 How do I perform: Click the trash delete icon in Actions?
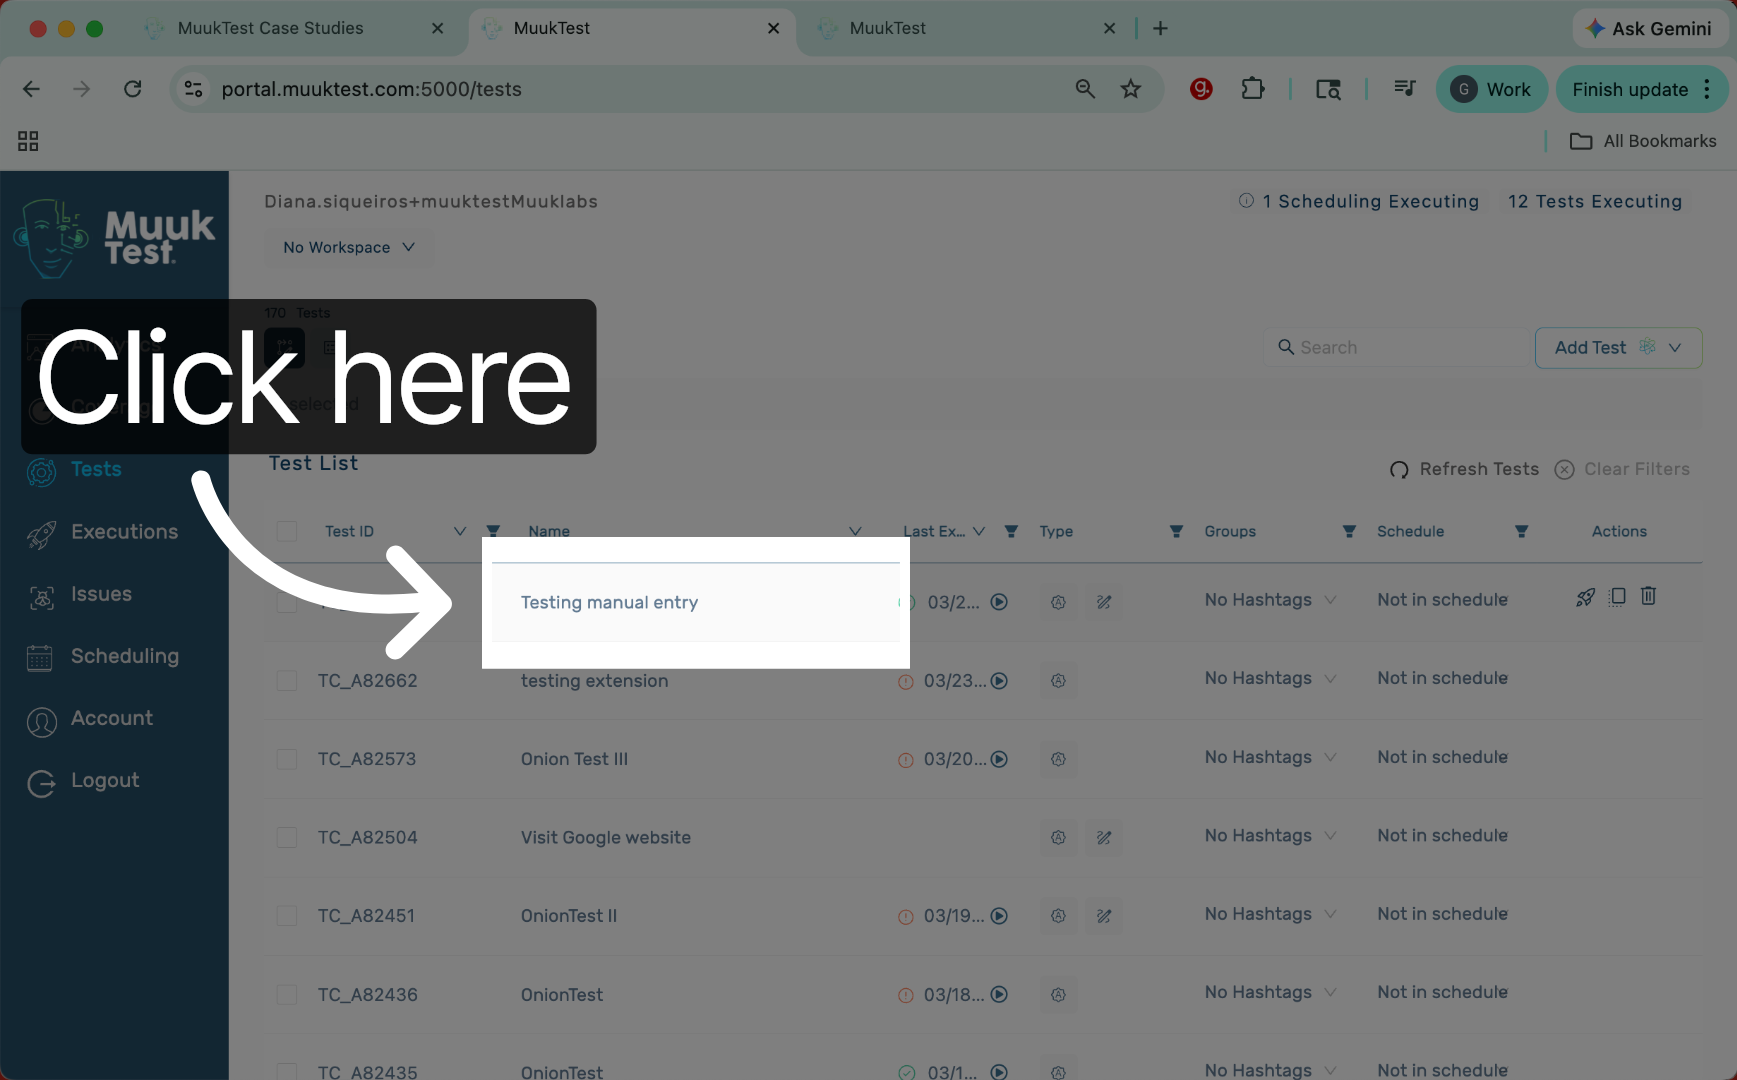pos(1649,596)
